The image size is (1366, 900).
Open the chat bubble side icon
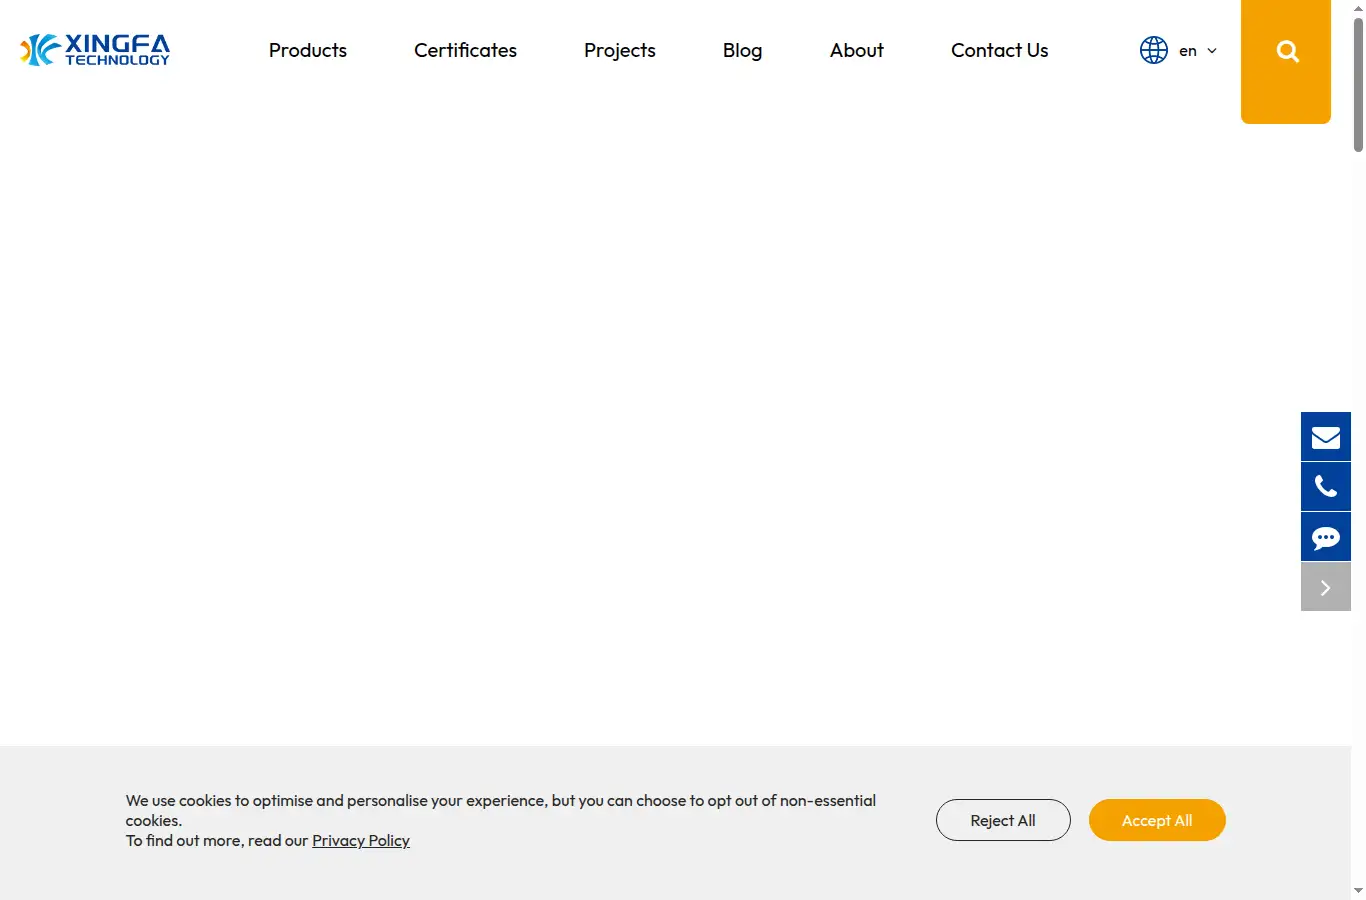(1326, 537)
